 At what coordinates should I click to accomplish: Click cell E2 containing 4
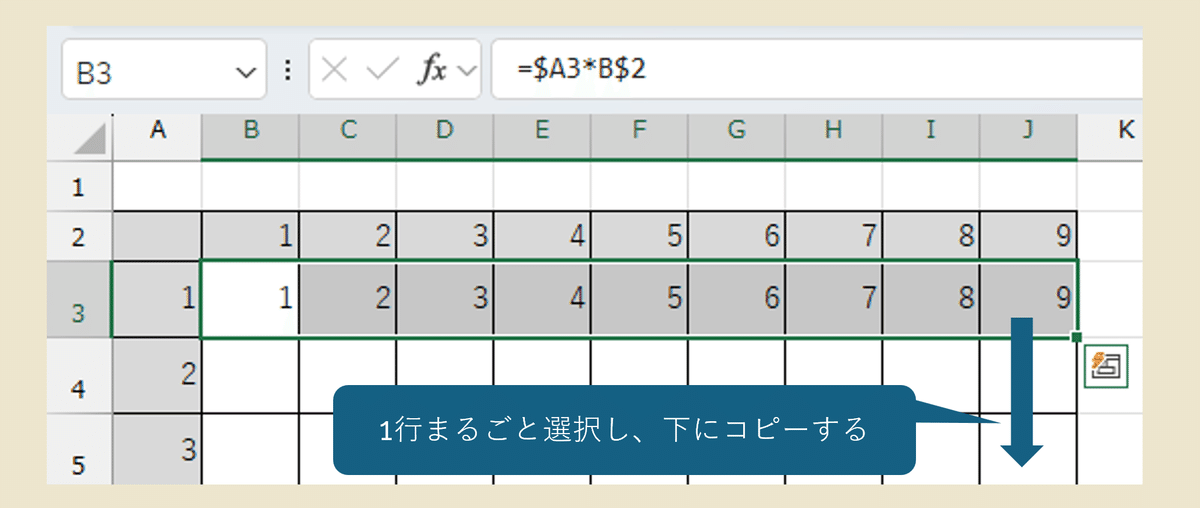coord(541,236)
